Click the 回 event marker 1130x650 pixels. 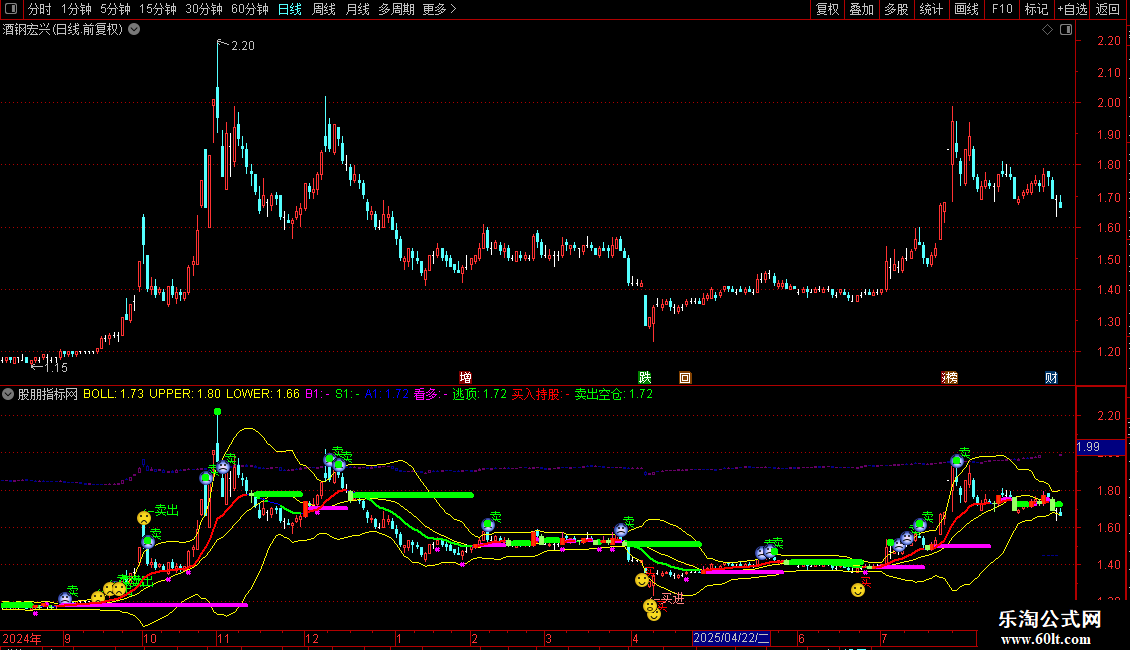(685, 378)
